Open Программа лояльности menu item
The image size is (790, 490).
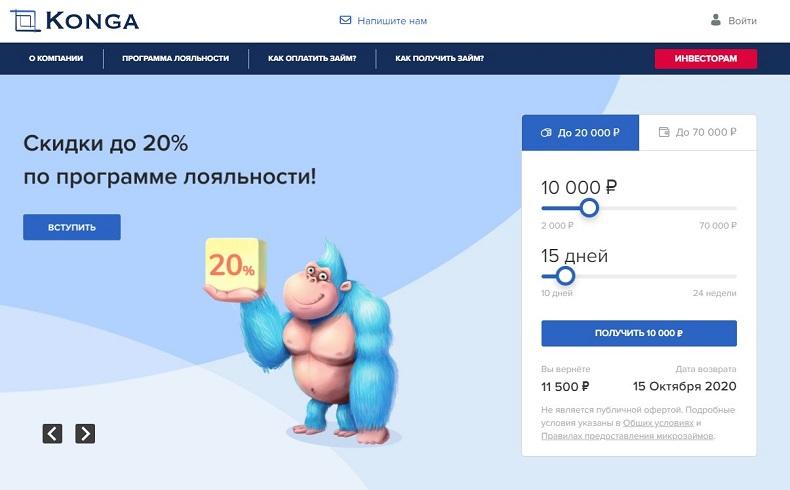pos(175,58)
